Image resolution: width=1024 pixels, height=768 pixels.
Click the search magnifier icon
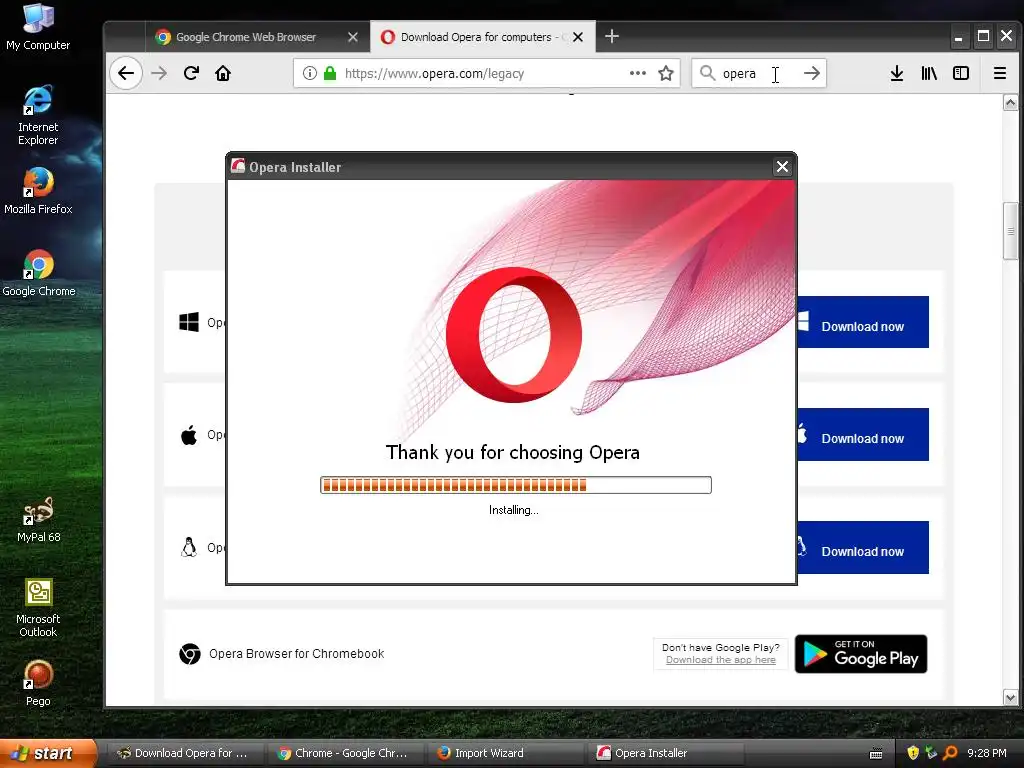[x=707, y=73]
